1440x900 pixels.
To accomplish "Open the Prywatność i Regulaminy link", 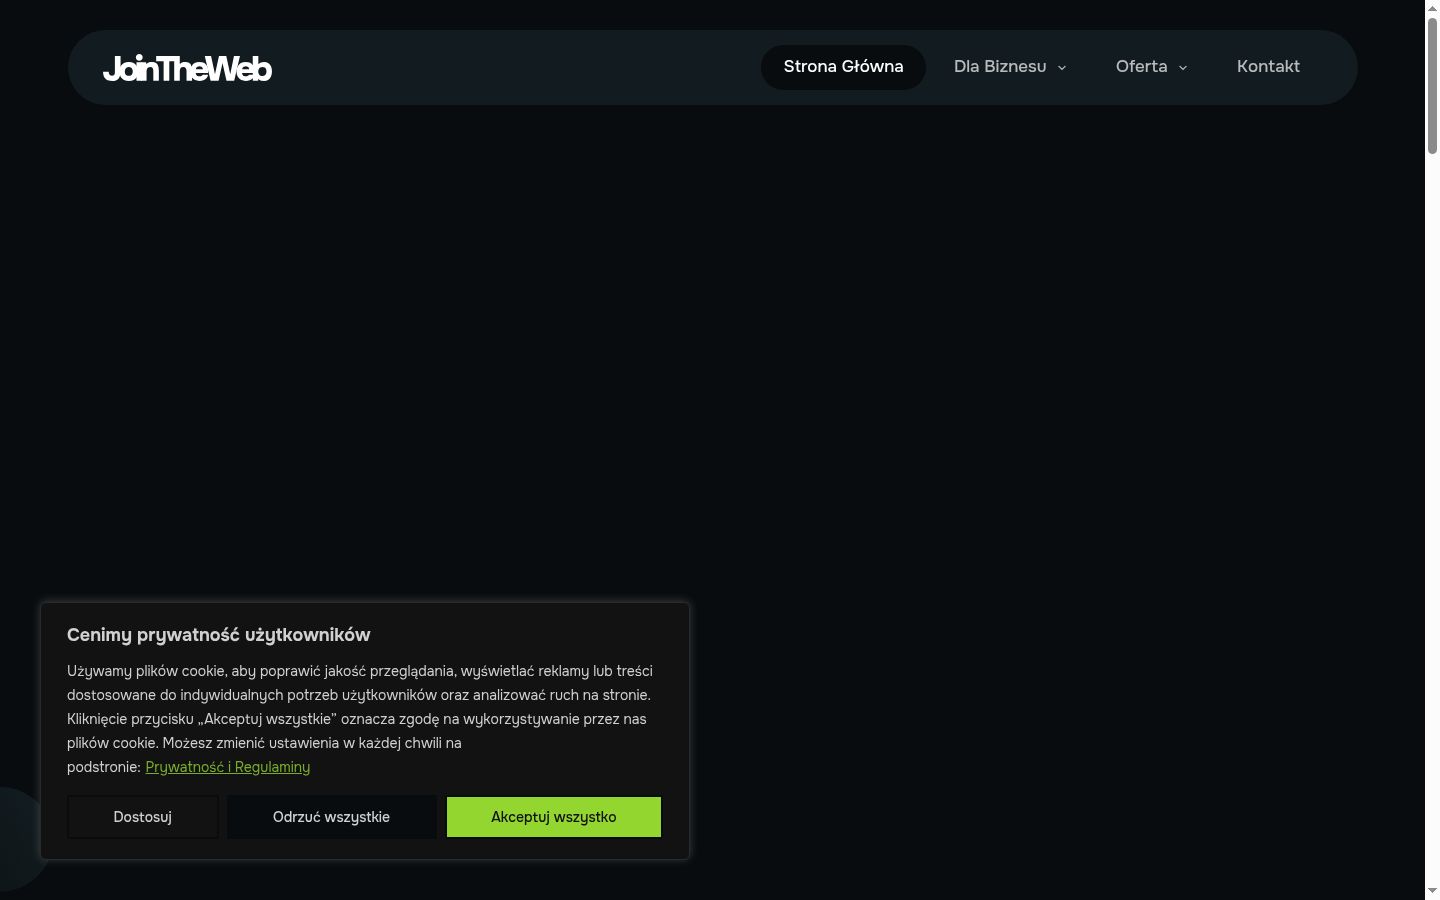I will (x=228, y=767).
